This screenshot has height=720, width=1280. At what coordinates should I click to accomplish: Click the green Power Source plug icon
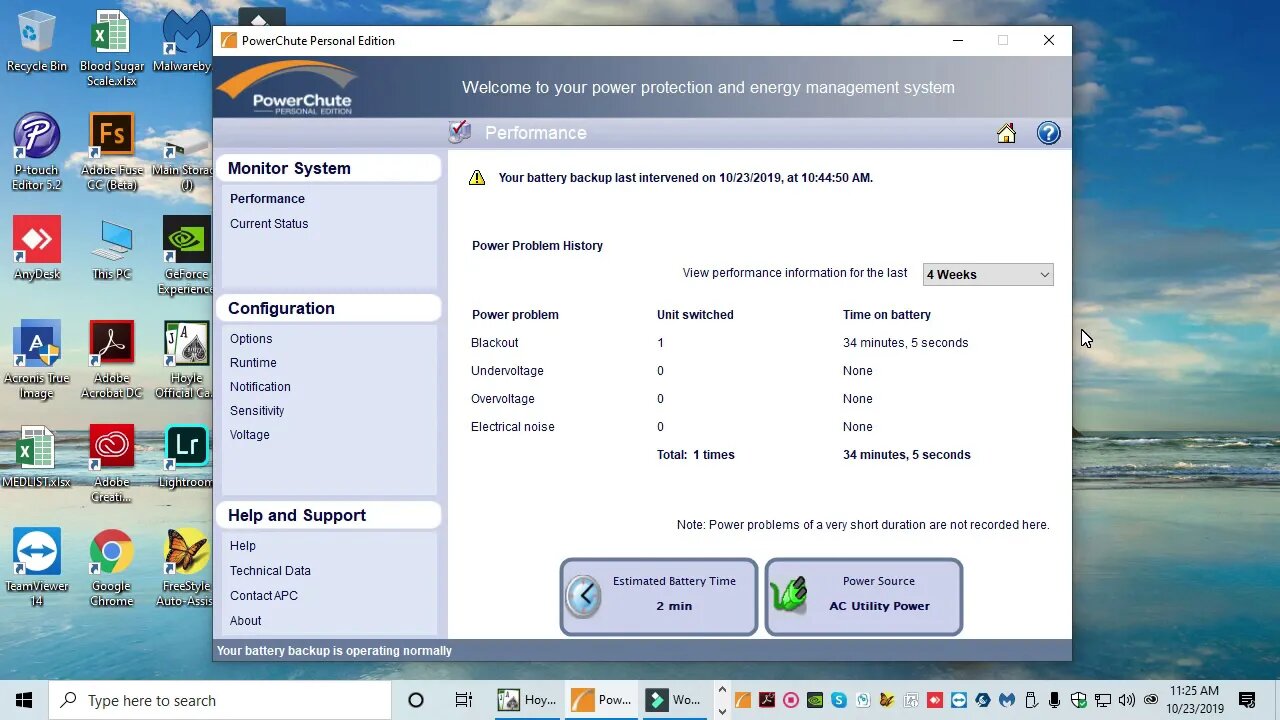[789, 596]
